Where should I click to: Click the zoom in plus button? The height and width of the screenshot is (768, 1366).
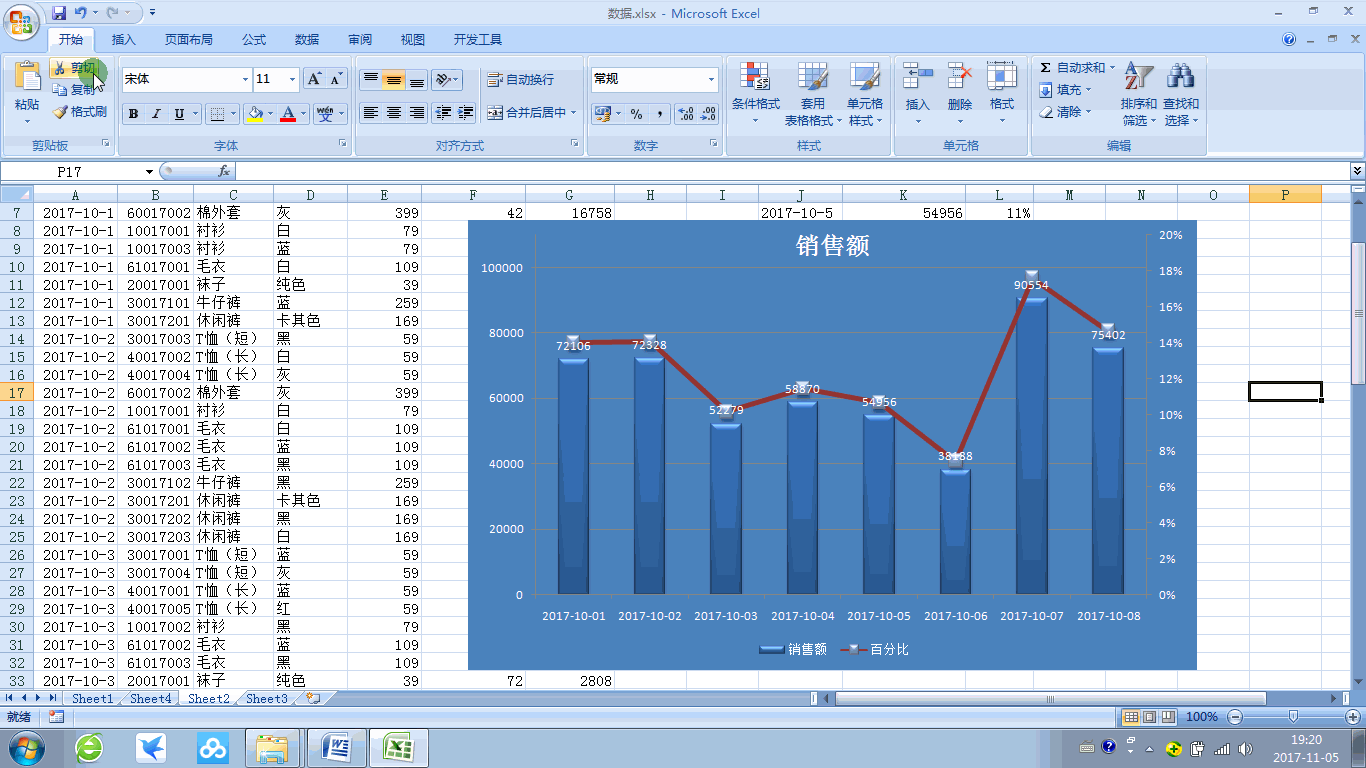(1352, 717)
